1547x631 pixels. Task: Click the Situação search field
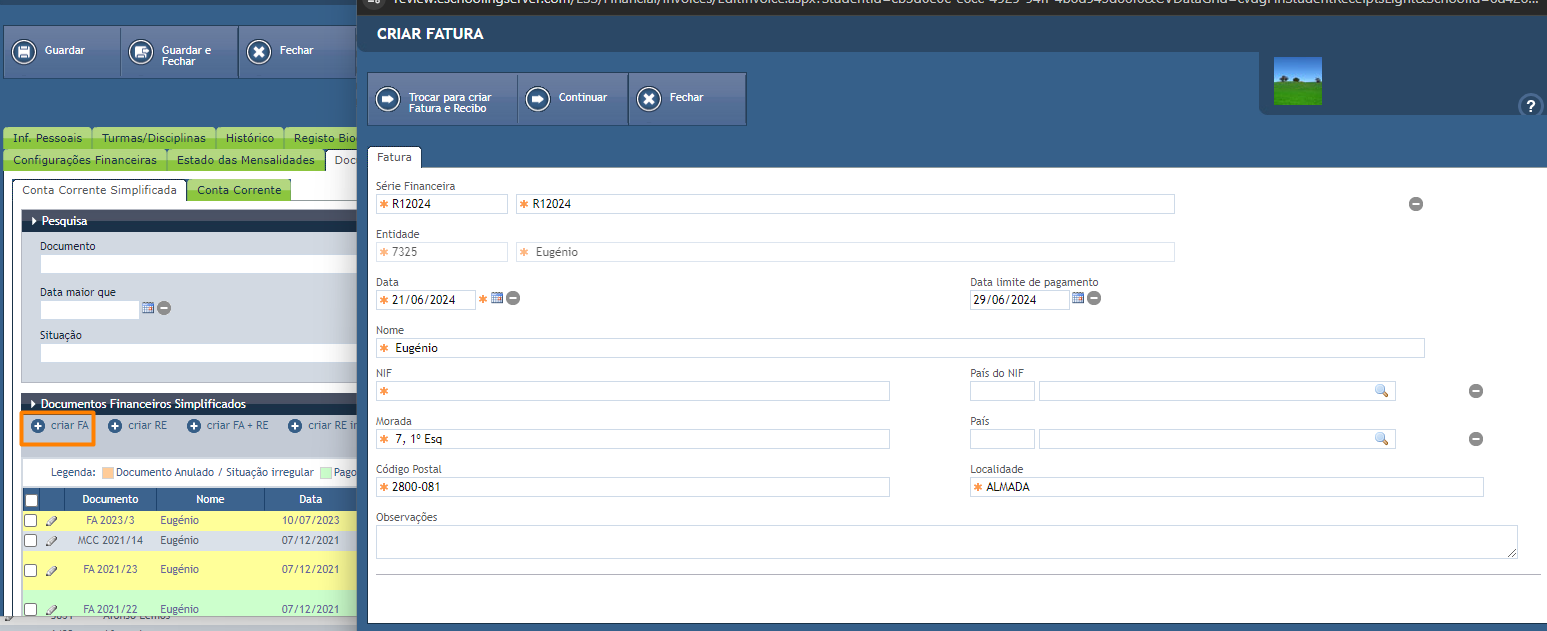(198, 352)
